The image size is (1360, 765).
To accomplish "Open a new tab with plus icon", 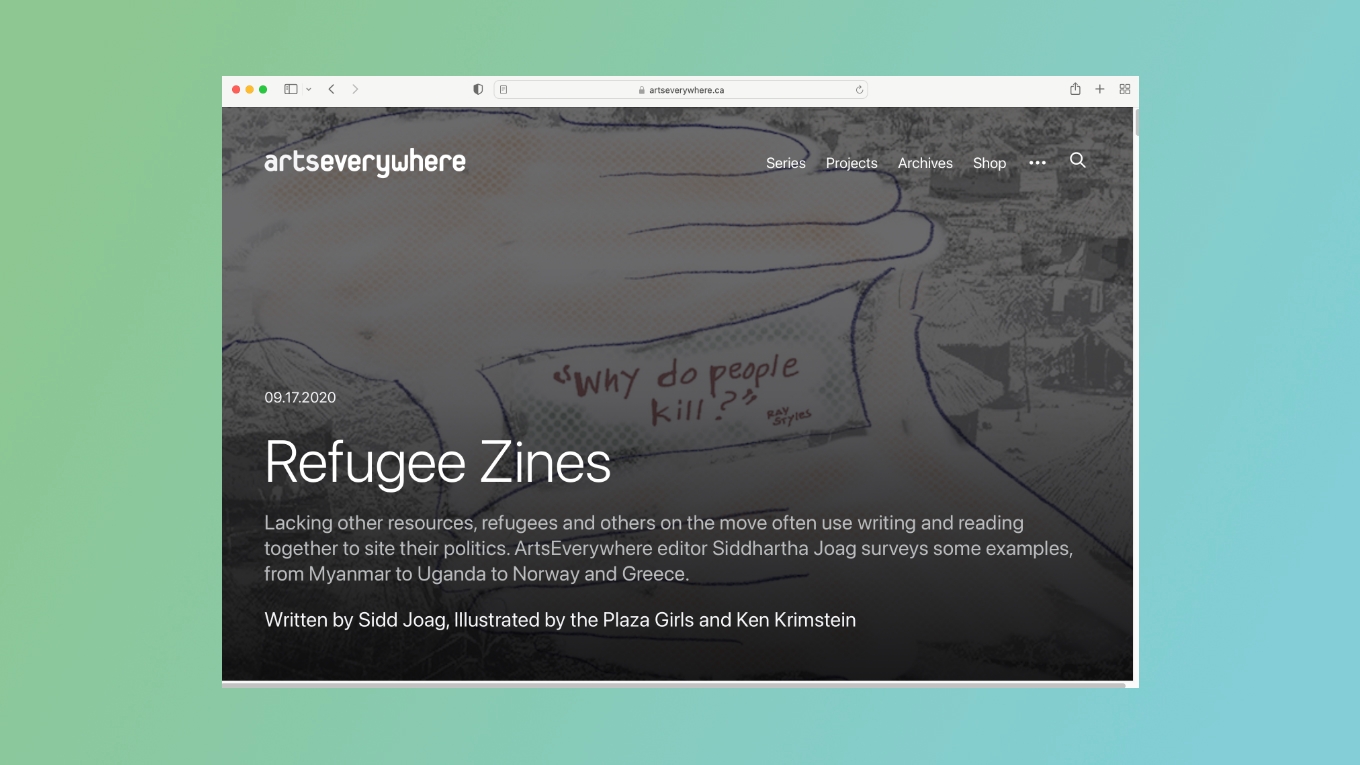I will [1100, 89].
